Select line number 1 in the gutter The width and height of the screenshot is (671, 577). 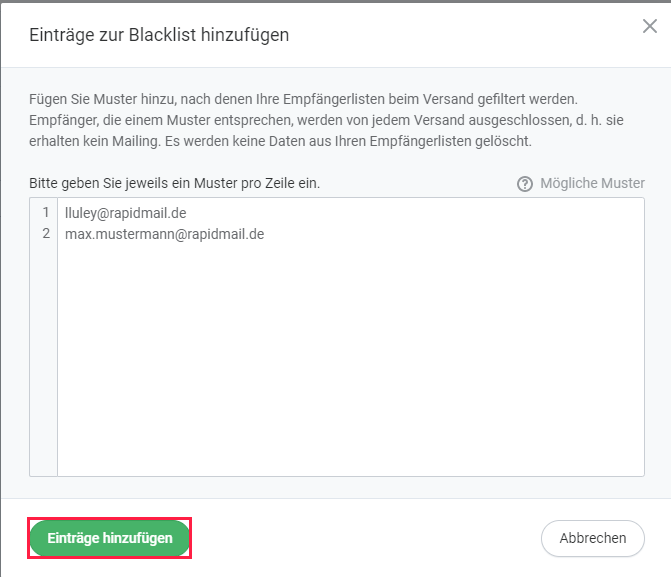tap(46, 212)
